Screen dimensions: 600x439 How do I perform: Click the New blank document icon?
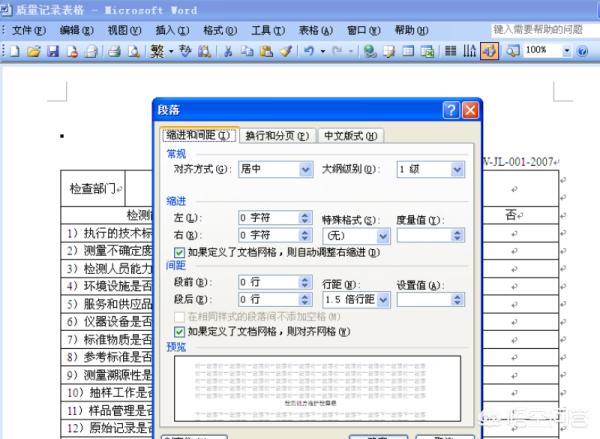pos(15,51)
